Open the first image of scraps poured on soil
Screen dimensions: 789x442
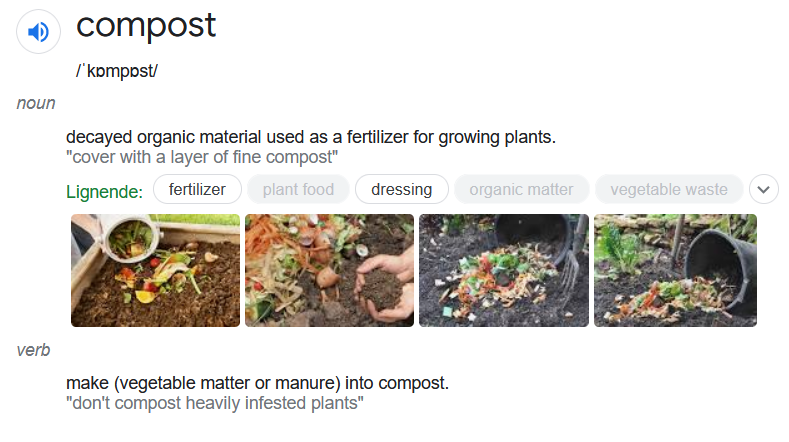[x=155, y=270]
